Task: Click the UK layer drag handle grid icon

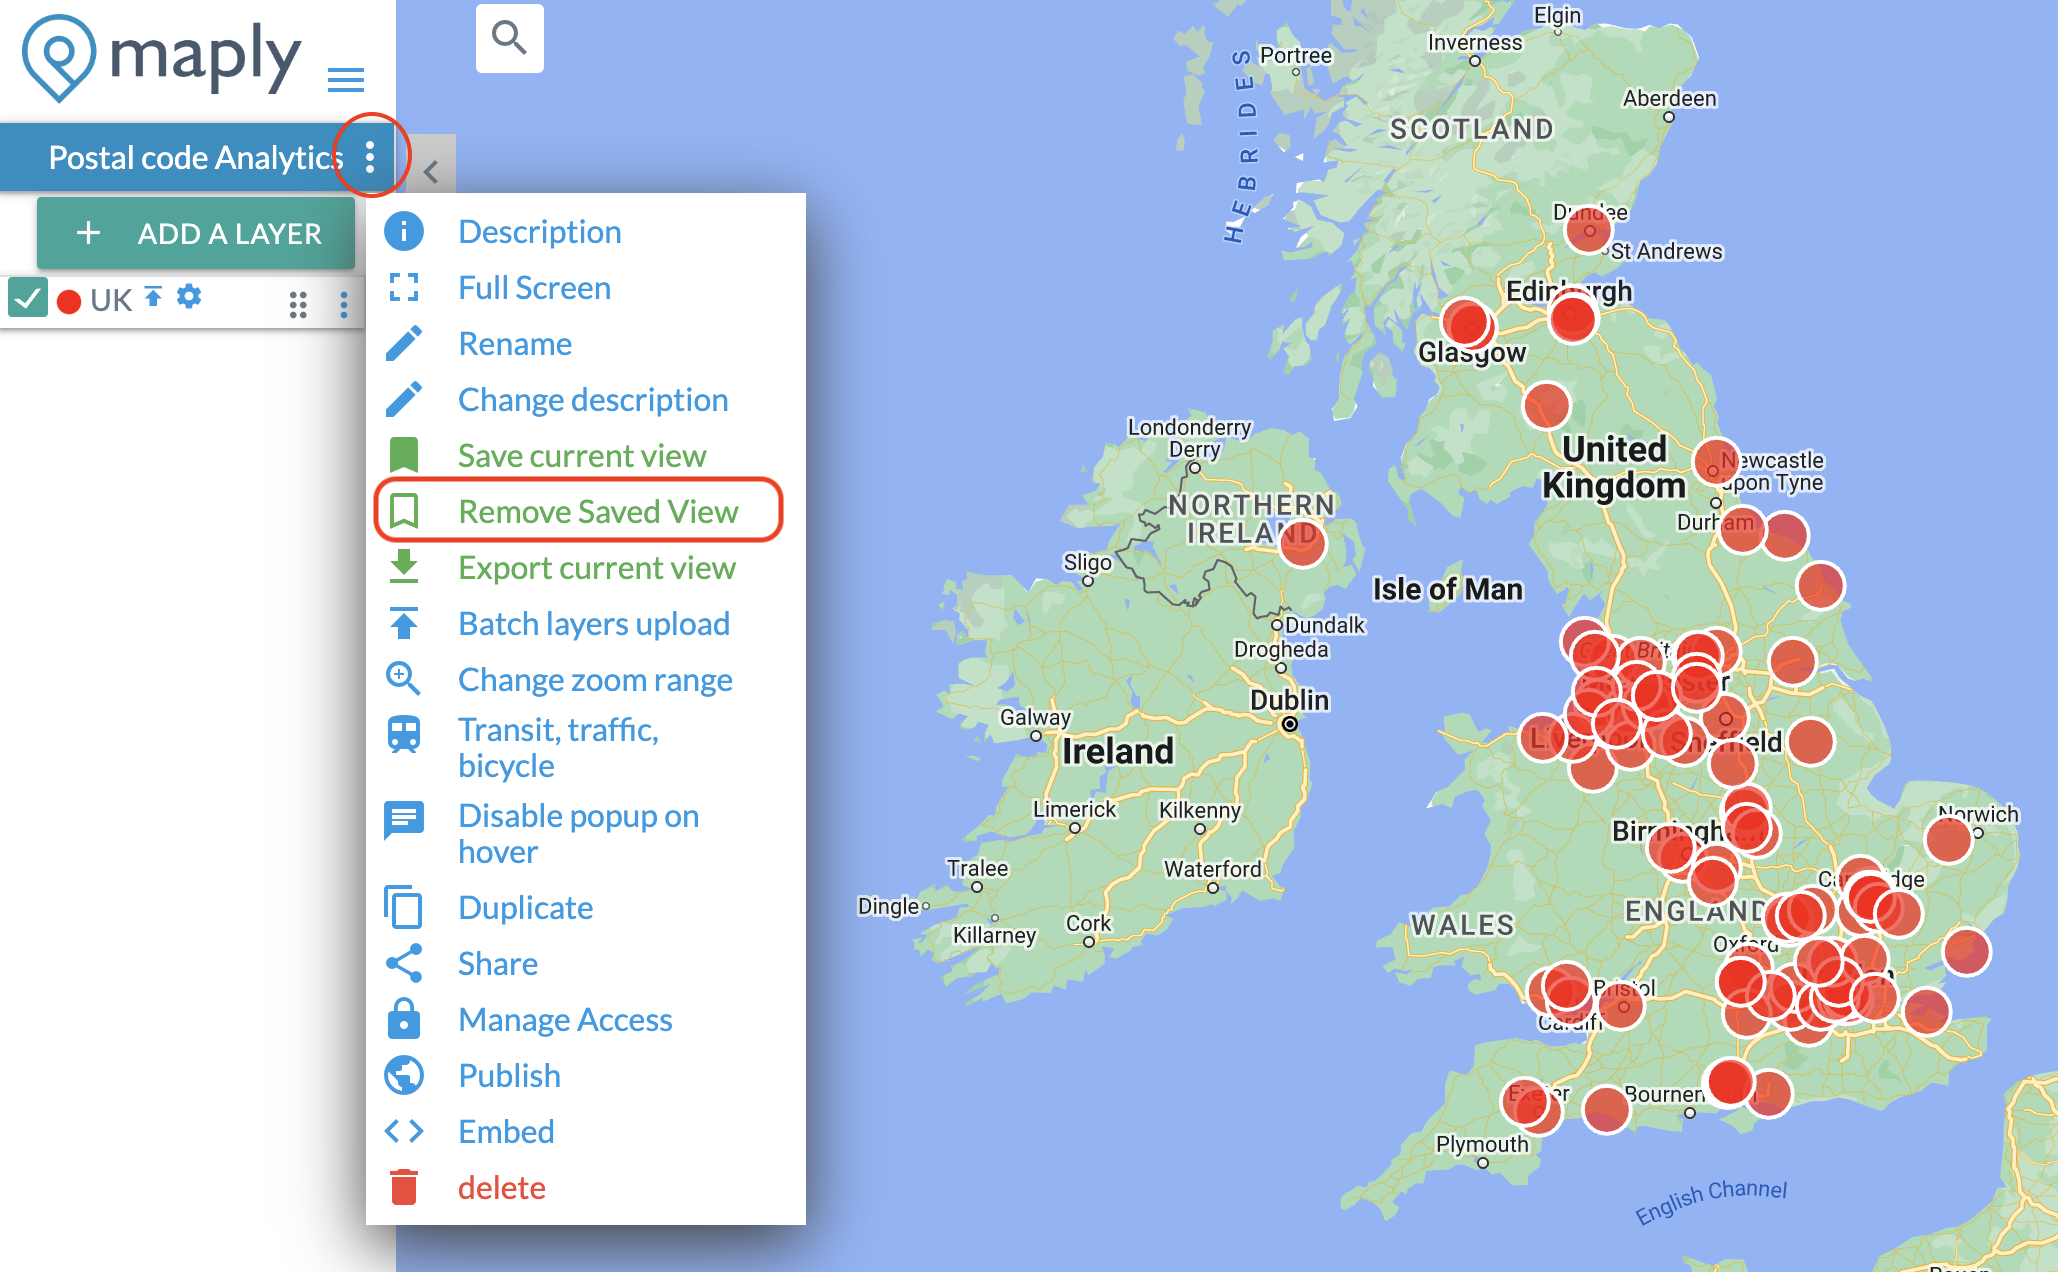Action: (x=297, y=304)
